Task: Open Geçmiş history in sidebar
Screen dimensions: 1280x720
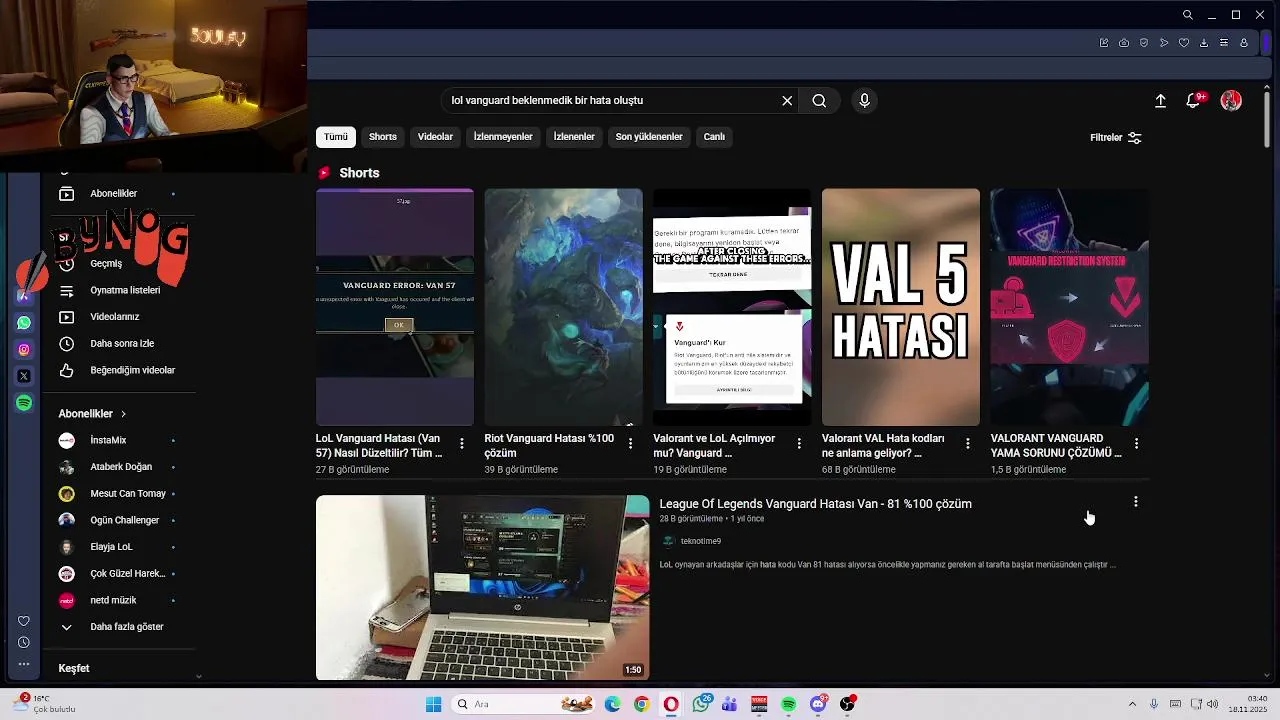Action: [106, 264]
